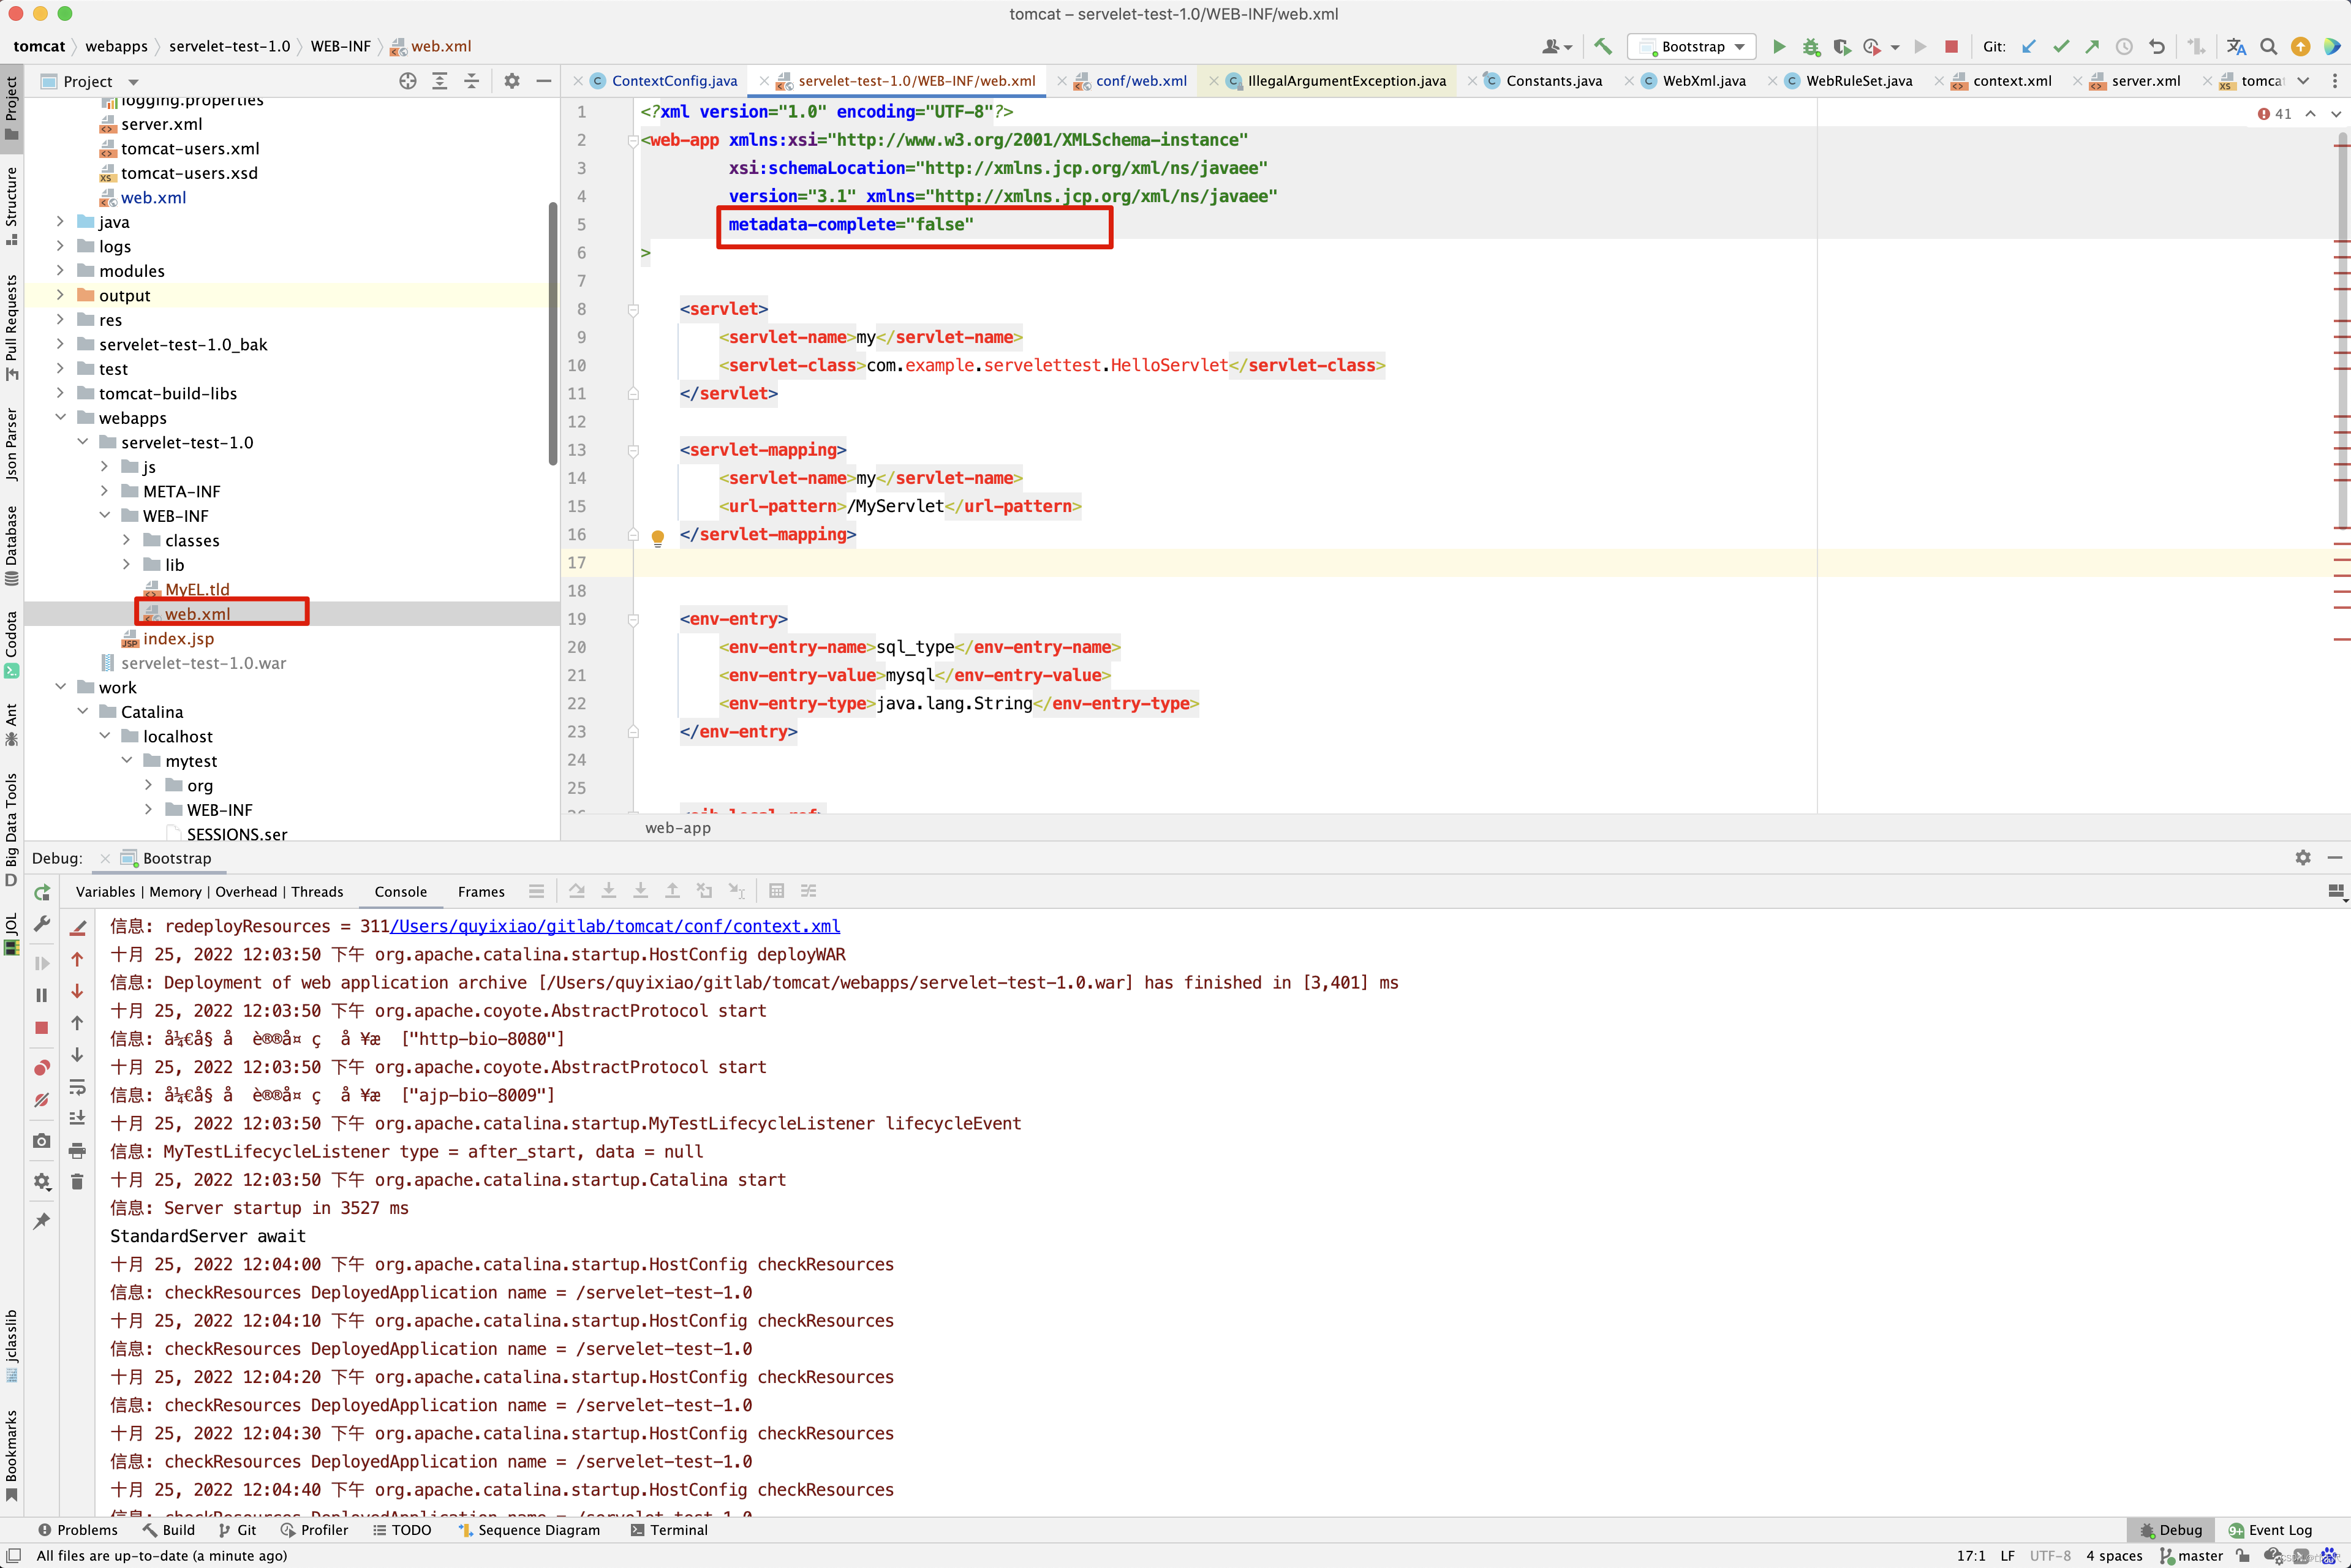This screenshot has height=1568, width=2351.
Task: Click Git update project arrow icon
Action: [x=2028, y=46]
